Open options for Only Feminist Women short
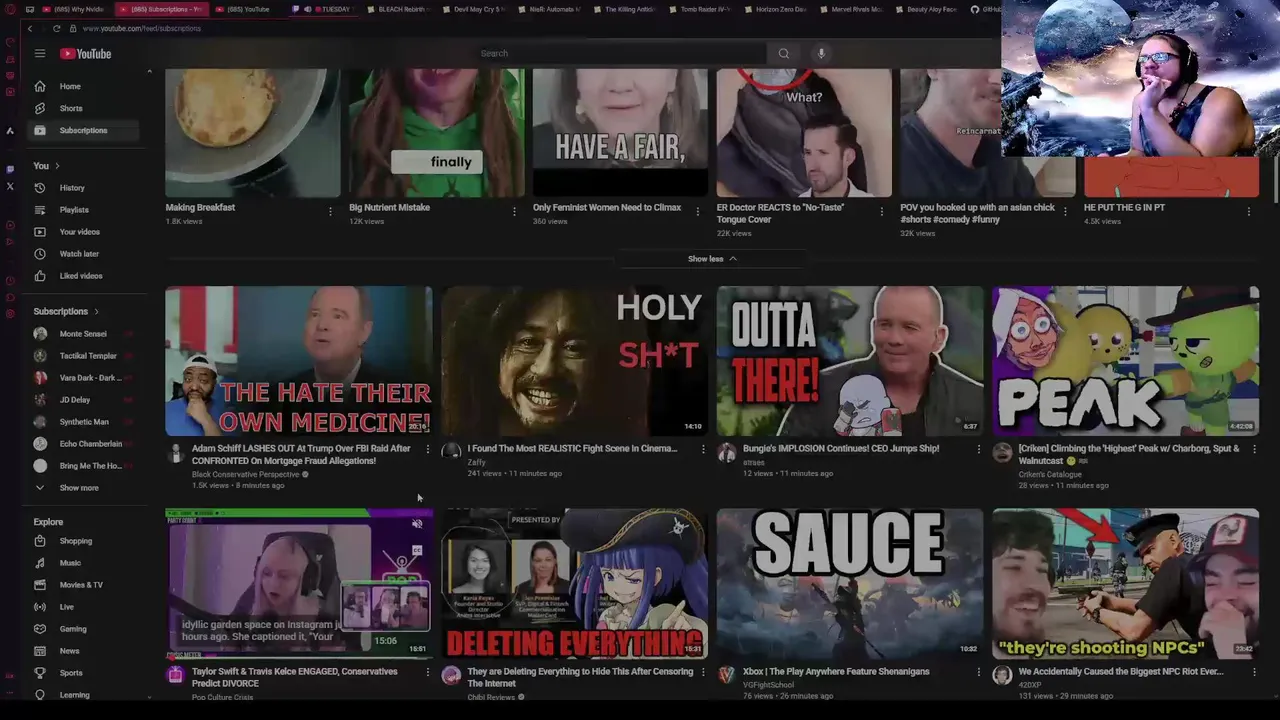This screenshot has height=720, width=1280. (698, 211)
